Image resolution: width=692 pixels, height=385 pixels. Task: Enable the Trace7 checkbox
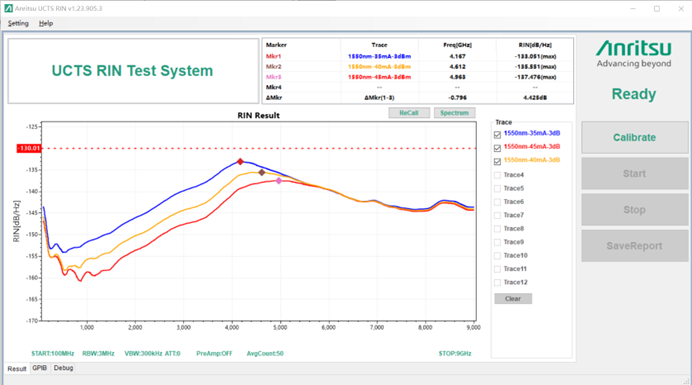pyautogui.click(x=497, y=215)
